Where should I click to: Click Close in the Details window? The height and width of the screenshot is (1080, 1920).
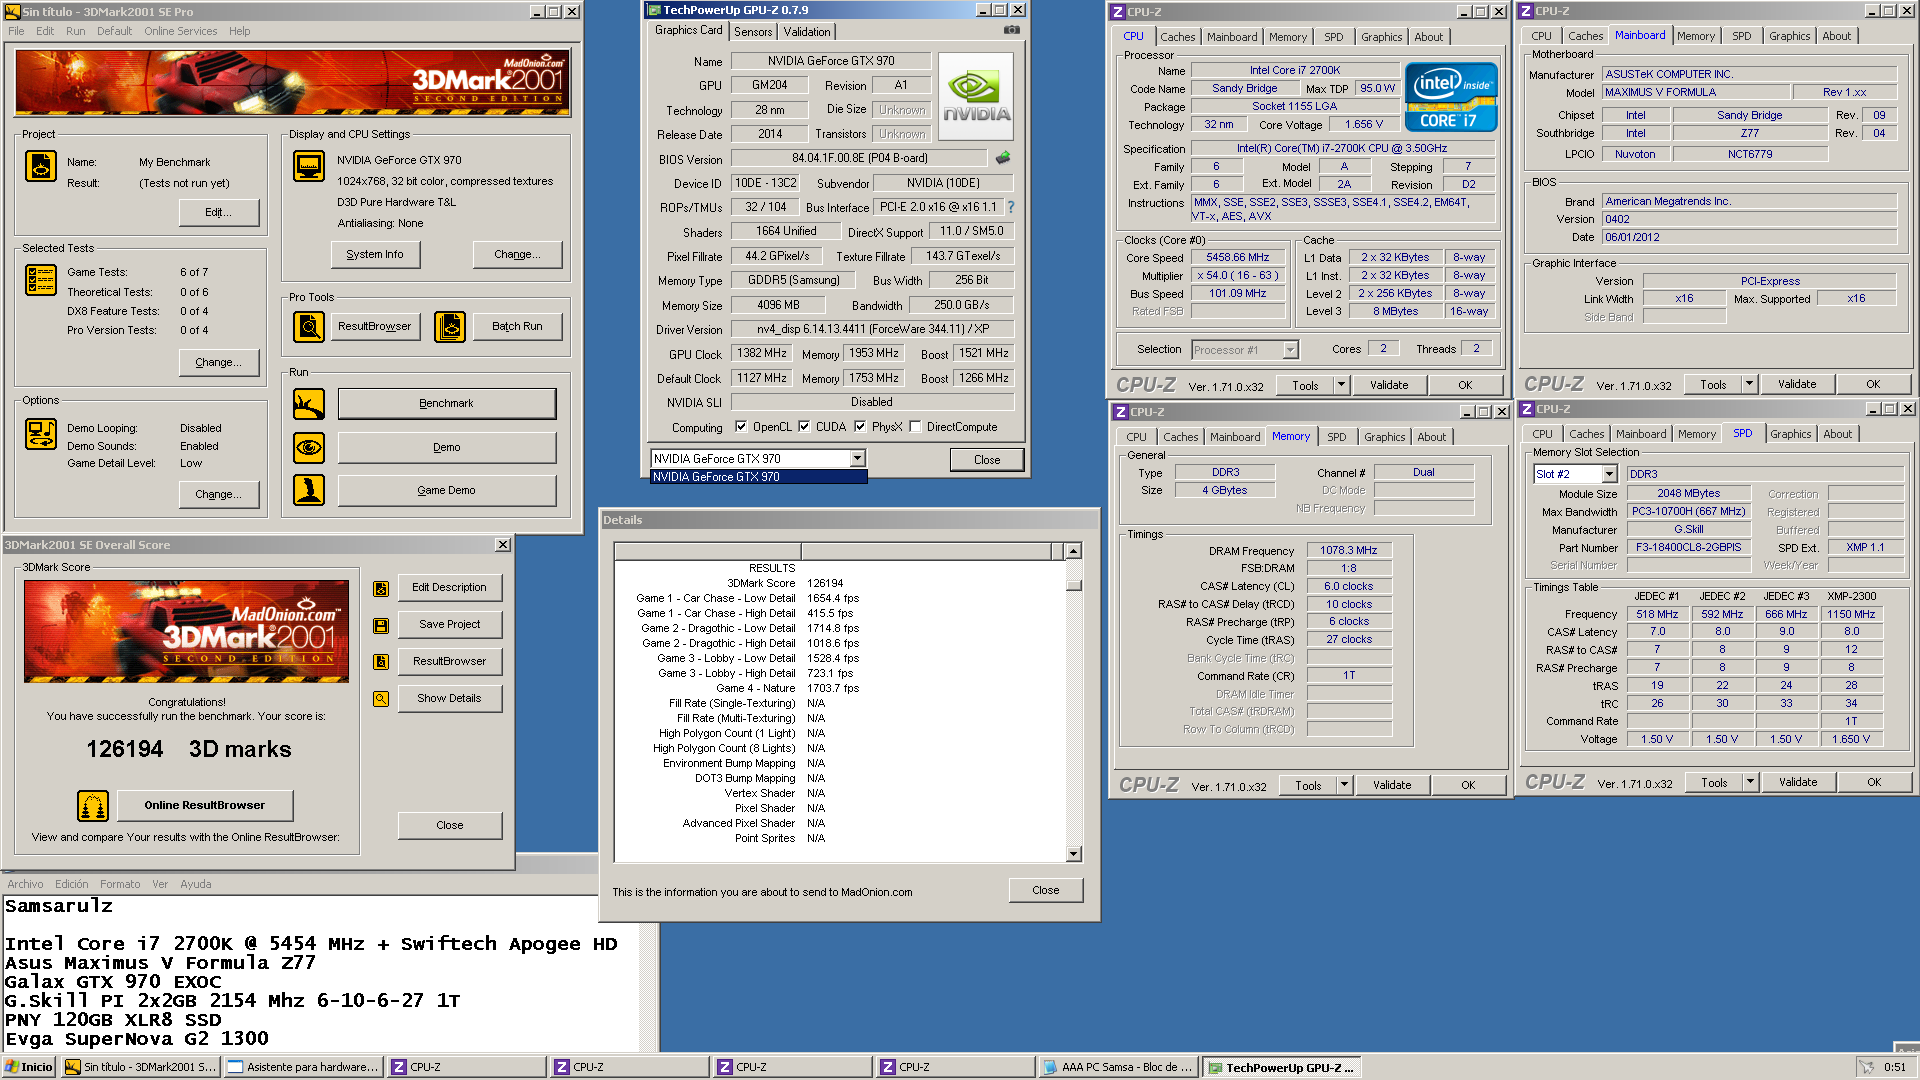(1045, 890)
